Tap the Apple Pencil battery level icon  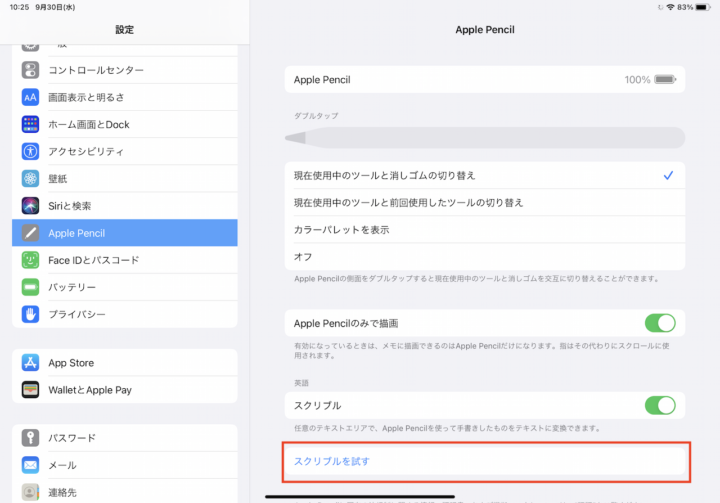point(665,79)
